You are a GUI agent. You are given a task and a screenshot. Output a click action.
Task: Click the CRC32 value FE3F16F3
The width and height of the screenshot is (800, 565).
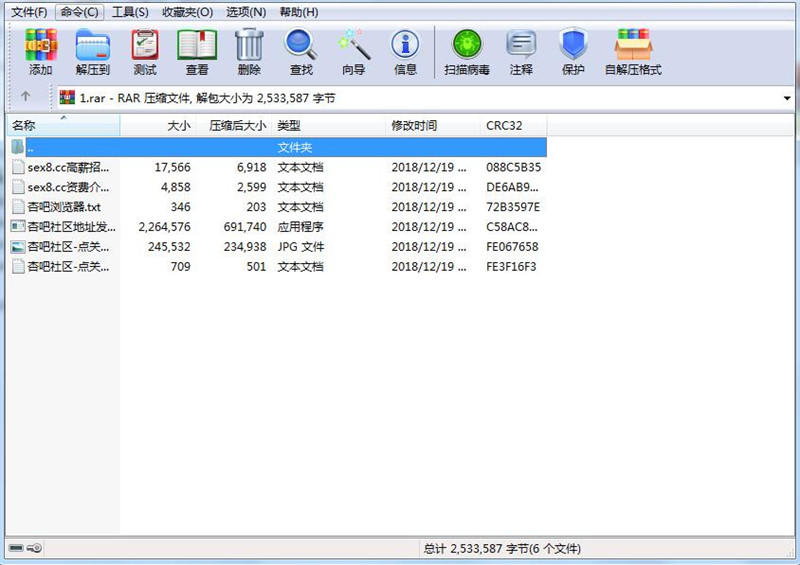(x=511, y=266)
